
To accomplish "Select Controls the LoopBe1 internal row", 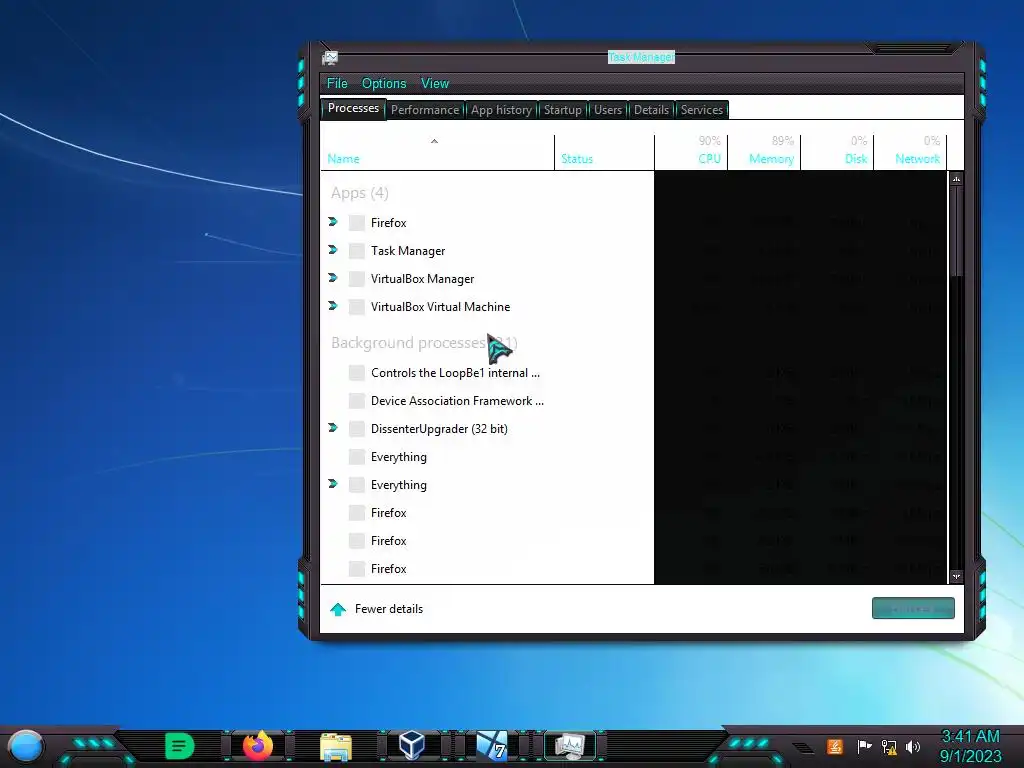I will click(x=633, y=373).
